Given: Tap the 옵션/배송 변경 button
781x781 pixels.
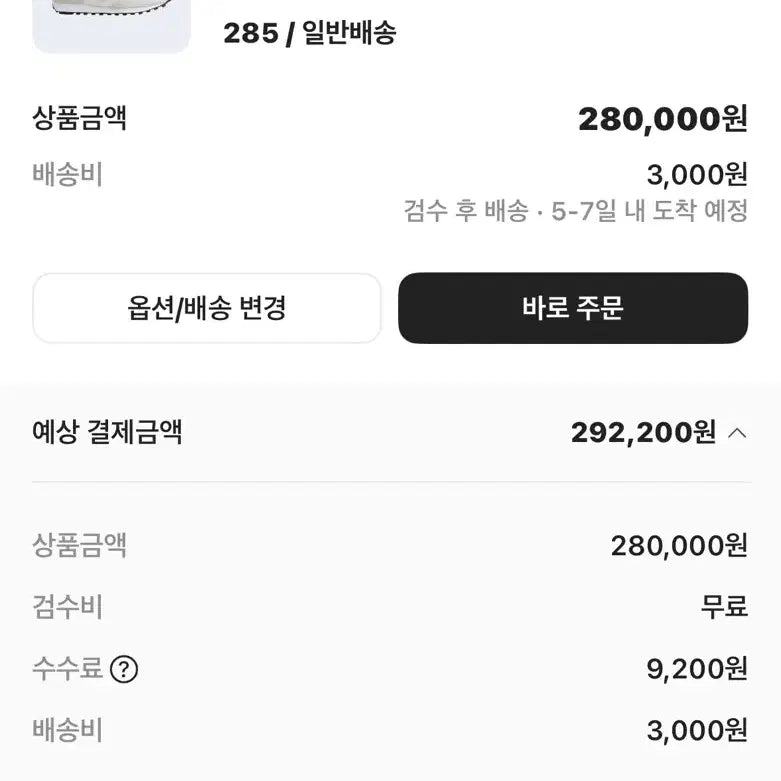Looking at the screenshot, I should 207,308.
